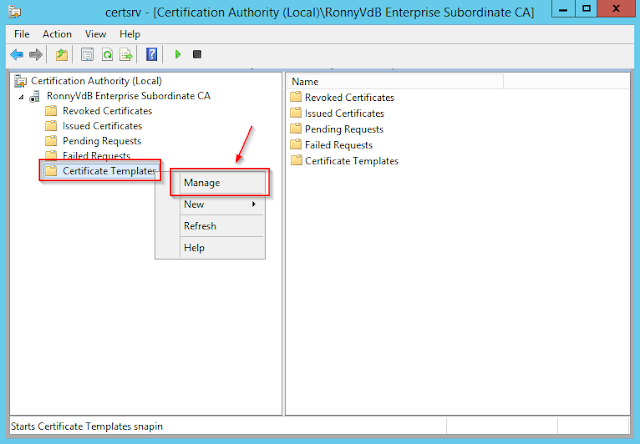Click the Back arrow toolbar icon
640x444 pixels.
click(16, 54)
